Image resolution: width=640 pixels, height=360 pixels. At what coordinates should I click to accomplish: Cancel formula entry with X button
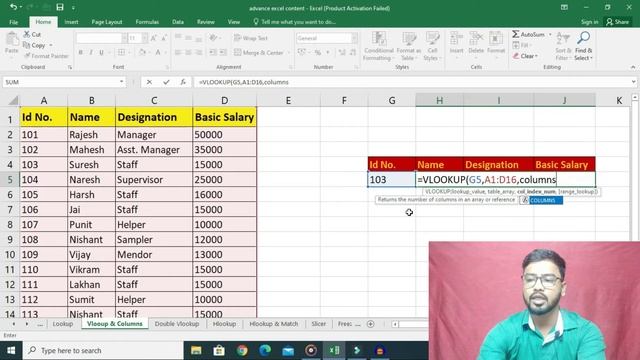coord(149,82)
